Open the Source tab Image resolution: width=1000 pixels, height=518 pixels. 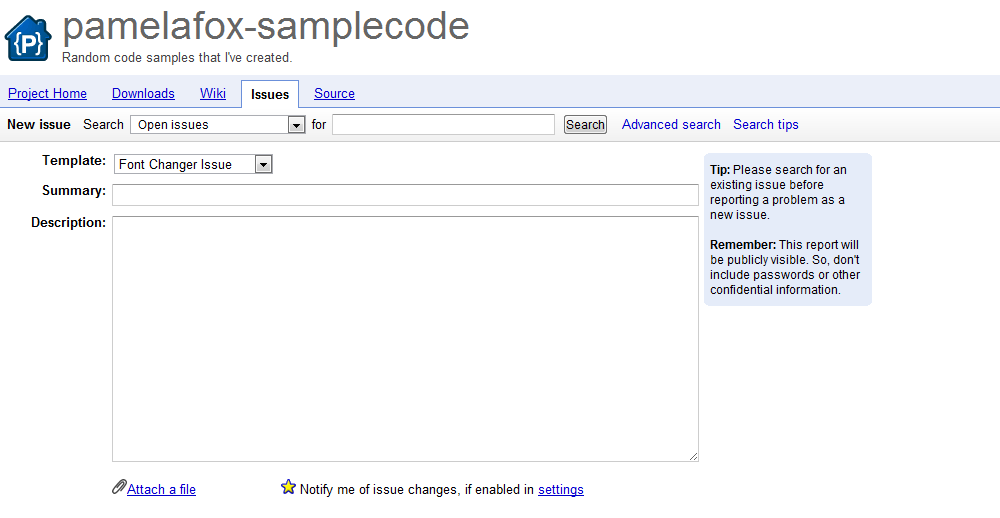[334, 93]
